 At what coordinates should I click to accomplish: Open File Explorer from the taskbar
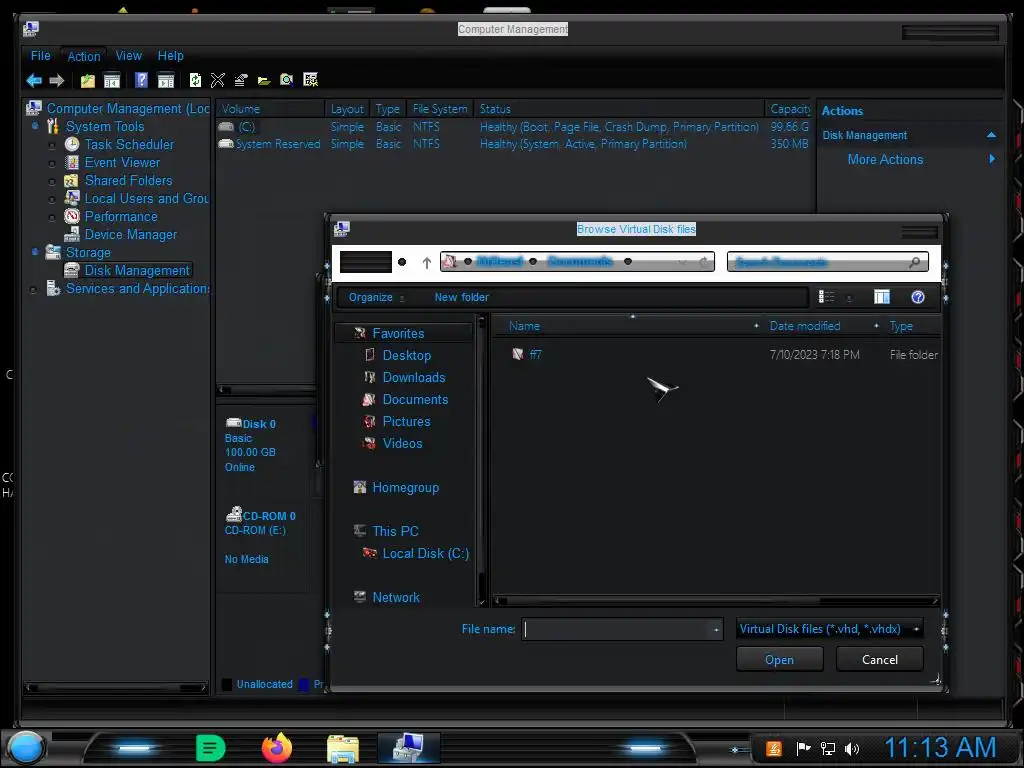click(x=343, y=749)
